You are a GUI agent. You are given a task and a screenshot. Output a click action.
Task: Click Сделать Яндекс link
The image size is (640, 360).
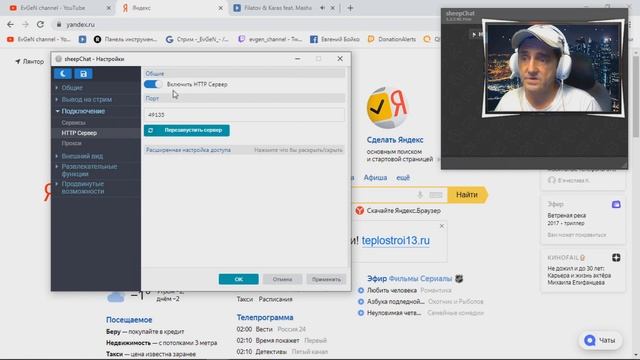click(395, 140)
